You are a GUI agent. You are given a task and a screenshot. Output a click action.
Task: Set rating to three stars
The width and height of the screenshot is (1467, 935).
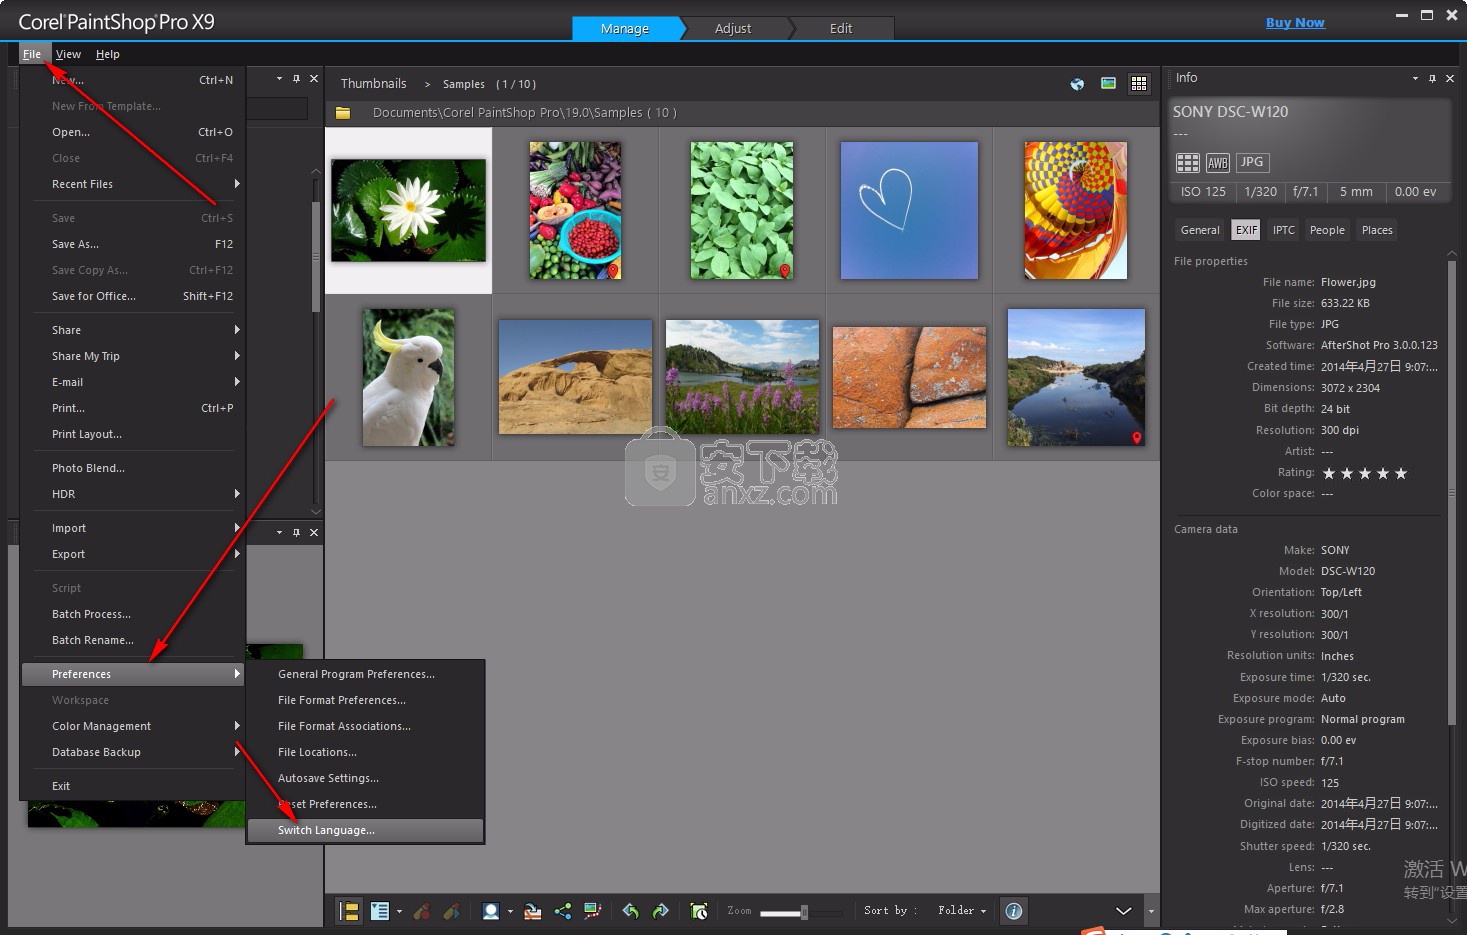(1365, 473)
